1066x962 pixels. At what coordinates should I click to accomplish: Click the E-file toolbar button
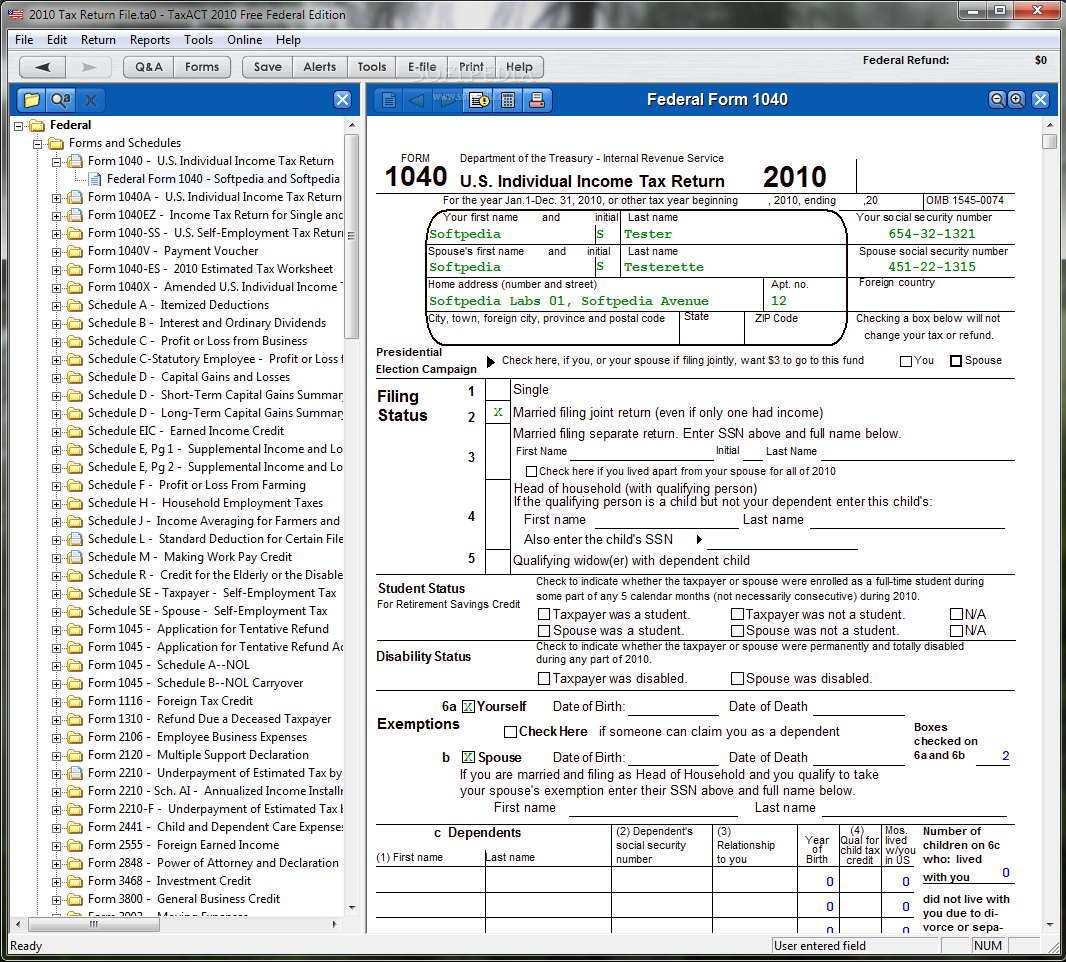(422, 67)
